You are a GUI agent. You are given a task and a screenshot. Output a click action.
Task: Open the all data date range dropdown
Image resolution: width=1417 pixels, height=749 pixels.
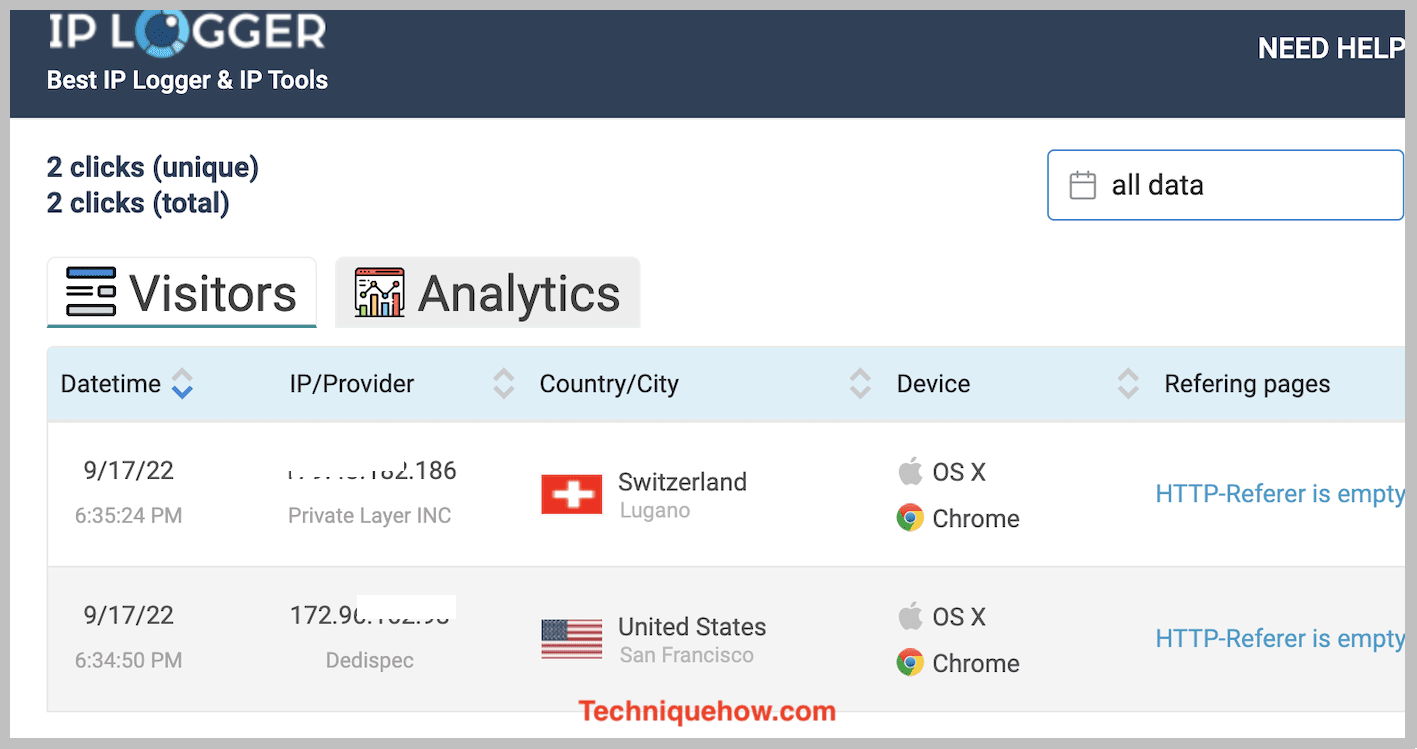click(x=1226, y=185)
